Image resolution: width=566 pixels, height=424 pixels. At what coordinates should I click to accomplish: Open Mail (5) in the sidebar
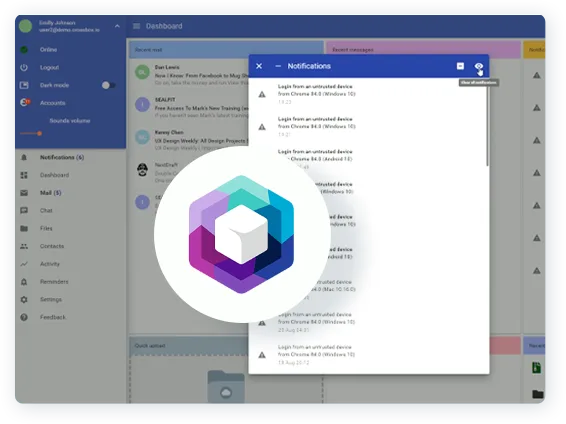click(x=51, y=193)
